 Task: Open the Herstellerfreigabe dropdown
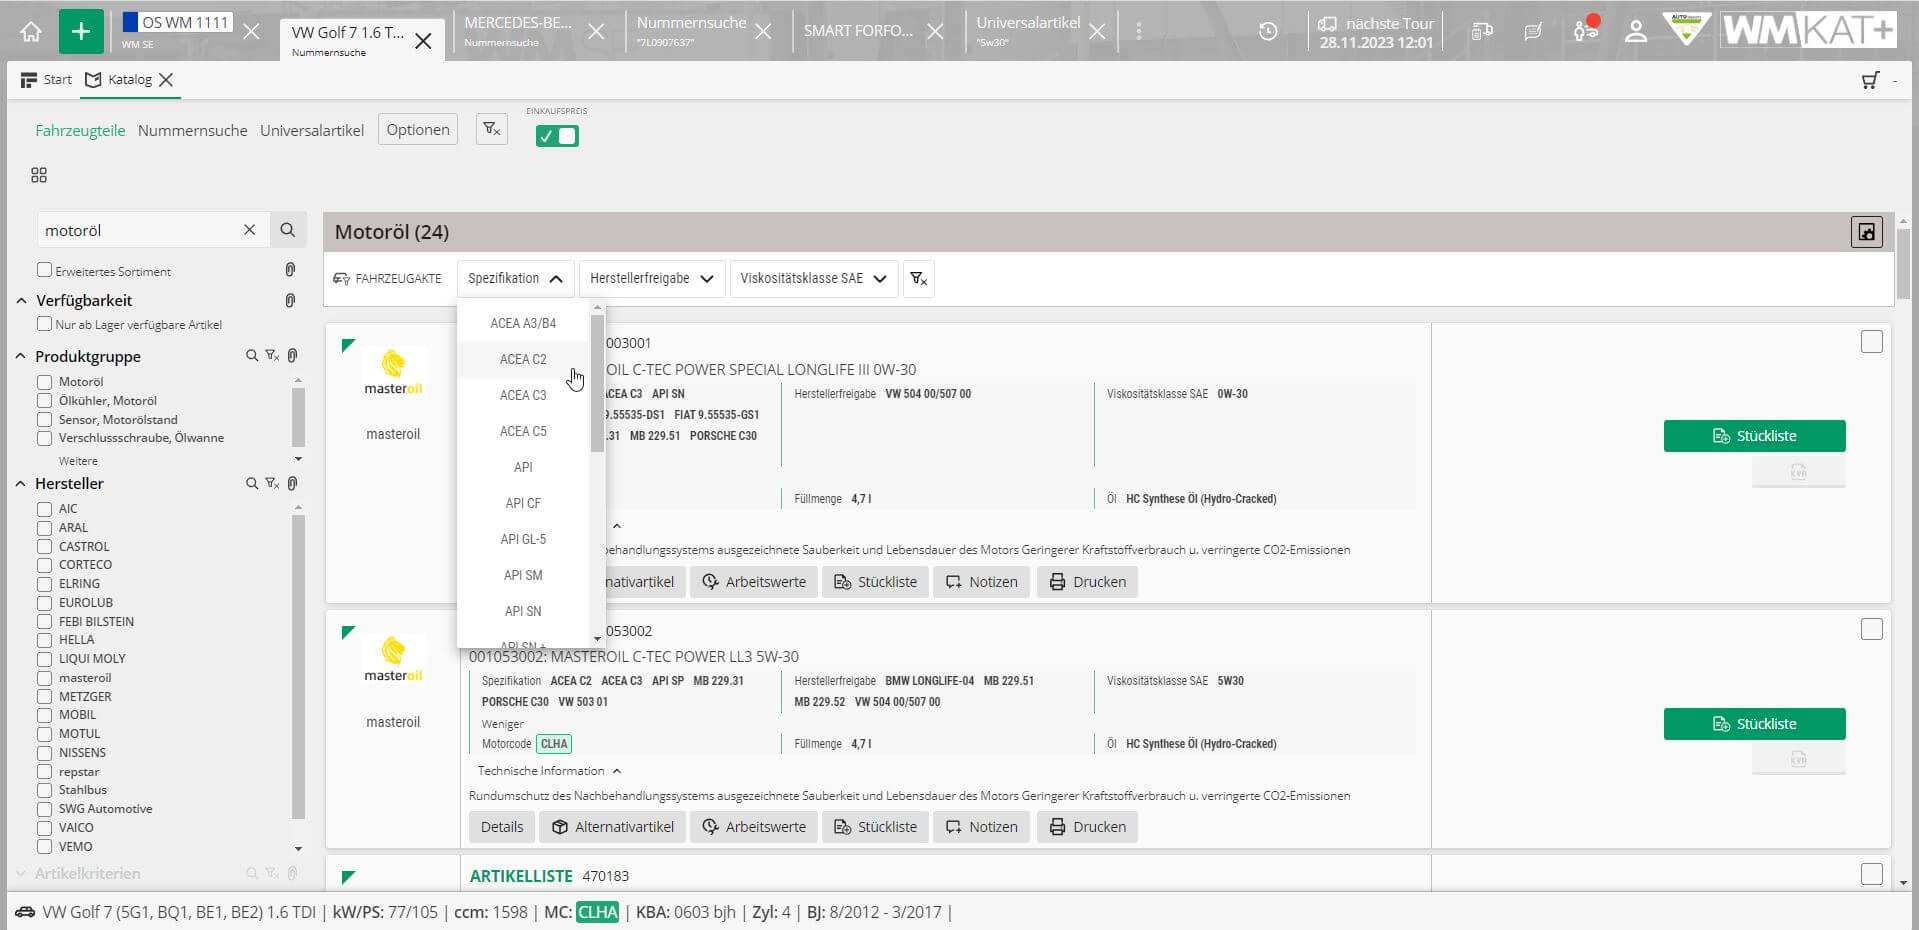click(x=652, y=278)
